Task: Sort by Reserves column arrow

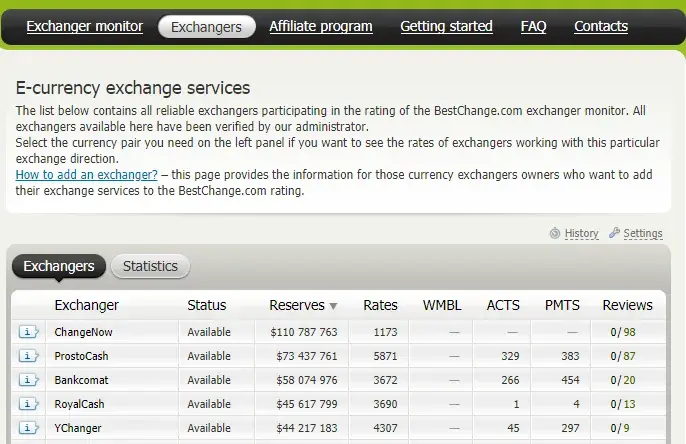Action: [x=333, y=306]
